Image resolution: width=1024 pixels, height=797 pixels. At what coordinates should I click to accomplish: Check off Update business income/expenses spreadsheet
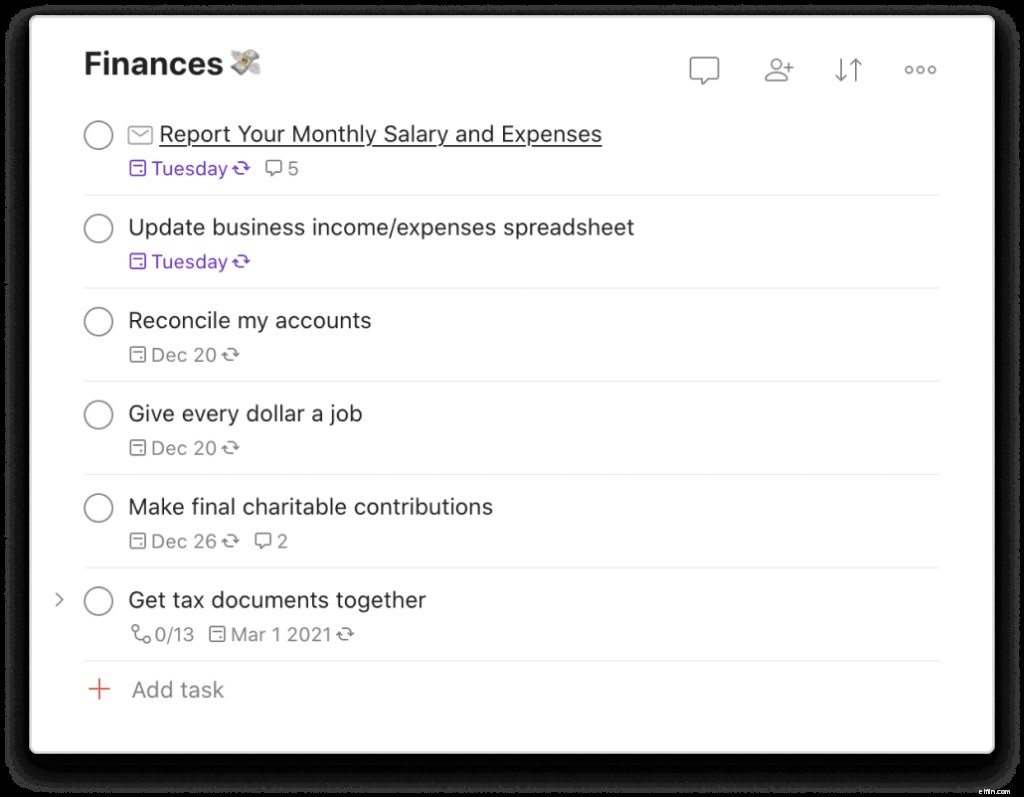pyautogui.click(x=98, y=228)
